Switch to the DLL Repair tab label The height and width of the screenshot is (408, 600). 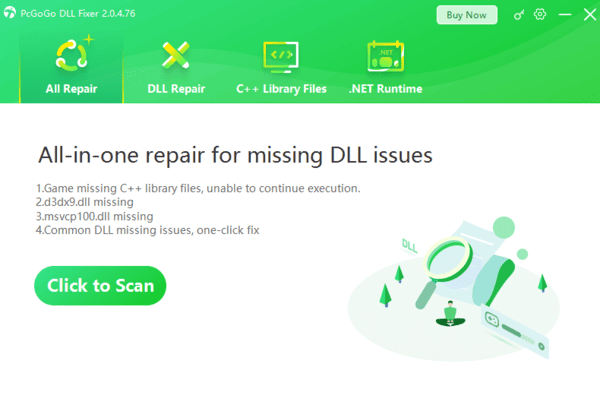pos(176,89)
